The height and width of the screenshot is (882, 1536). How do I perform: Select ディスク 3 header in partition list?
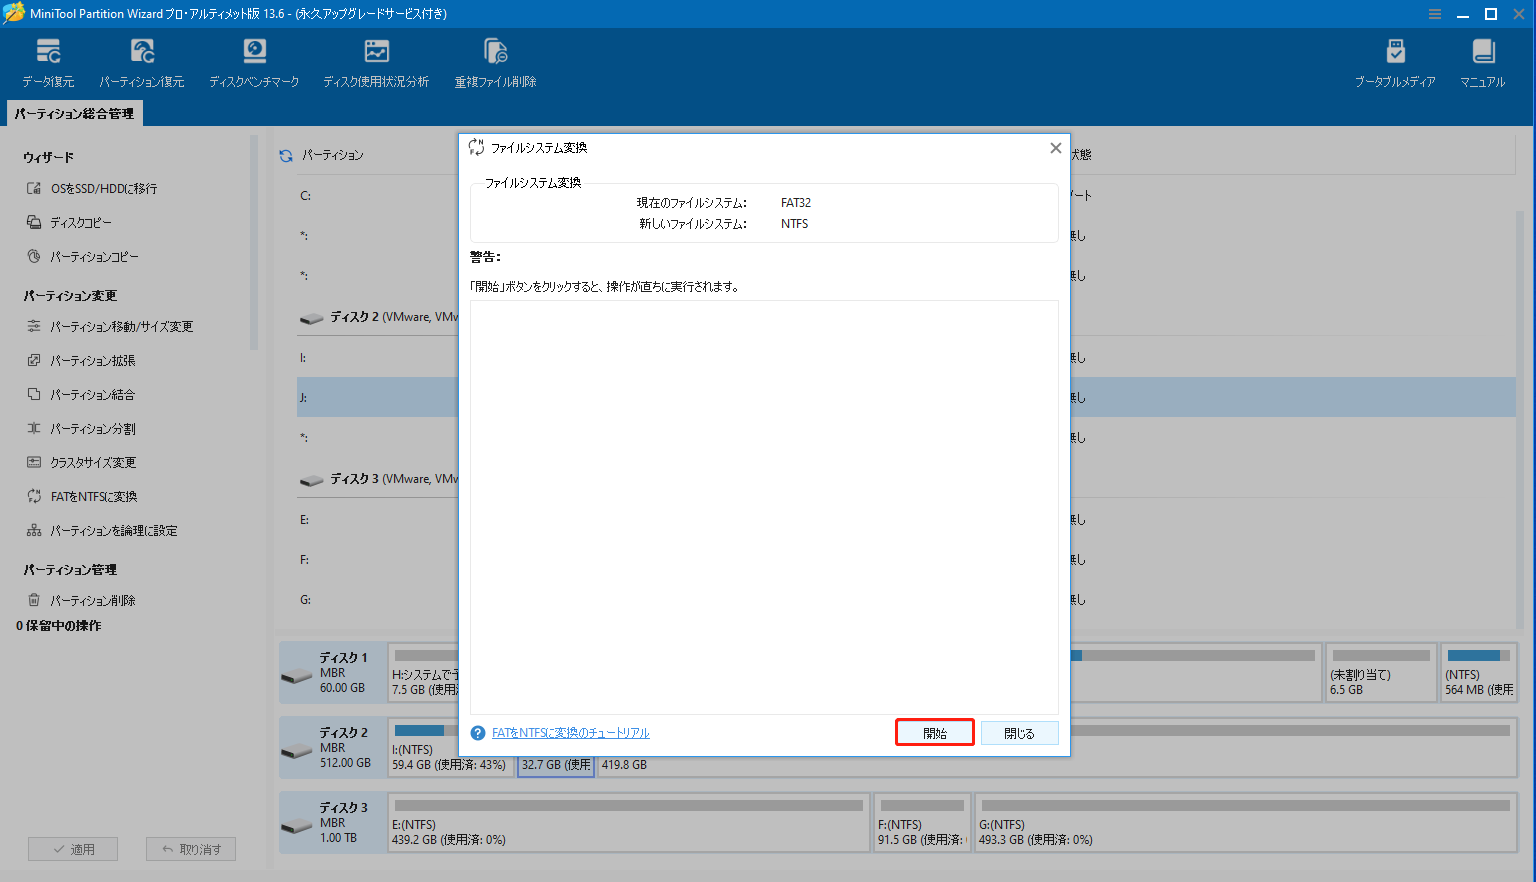pos(379,479)
